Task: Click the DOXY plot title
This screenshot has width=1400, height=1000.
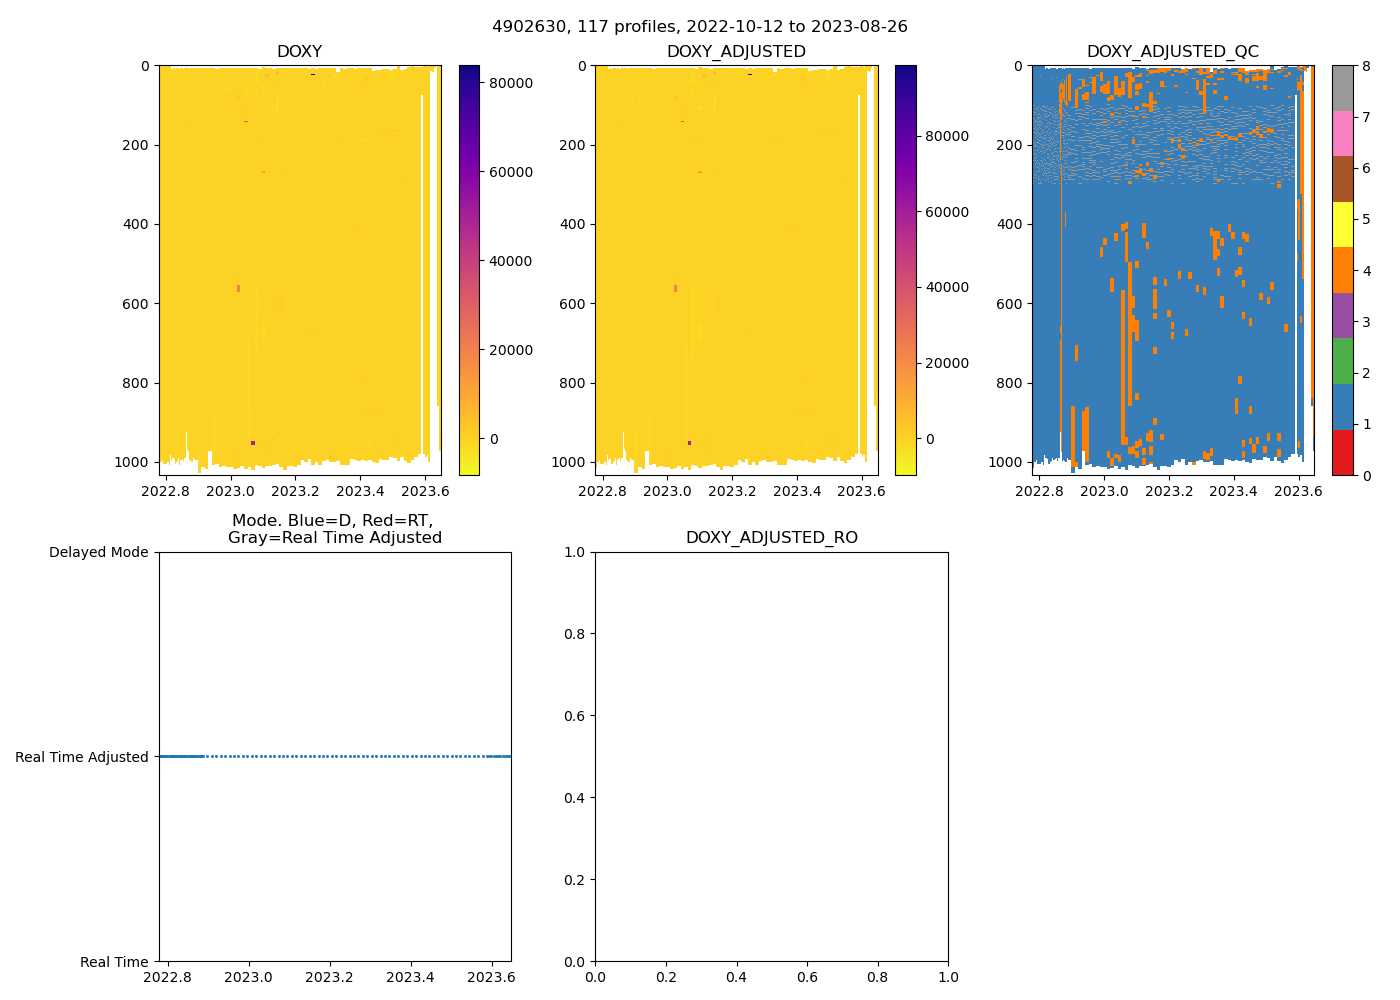Action: 299,52
